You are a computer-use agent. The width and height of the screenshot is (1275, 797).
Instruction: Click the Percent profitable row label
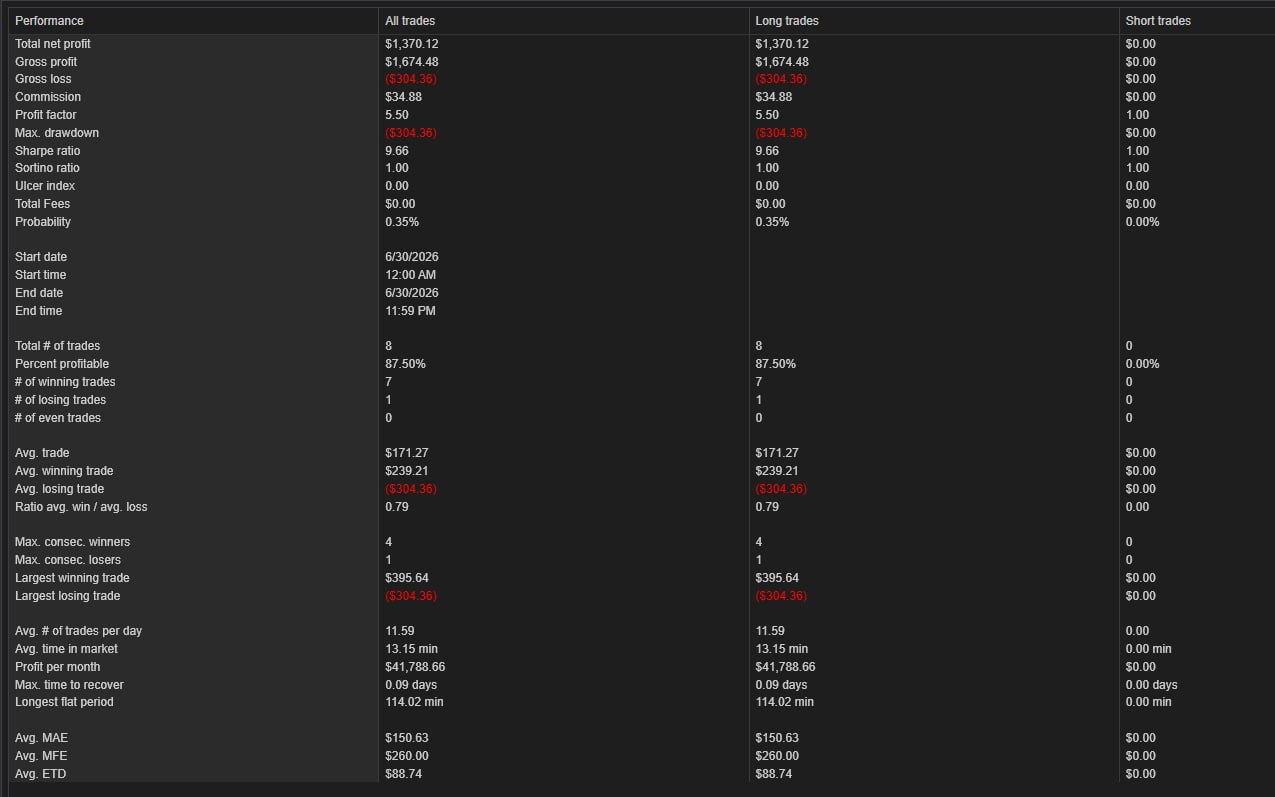62,364
